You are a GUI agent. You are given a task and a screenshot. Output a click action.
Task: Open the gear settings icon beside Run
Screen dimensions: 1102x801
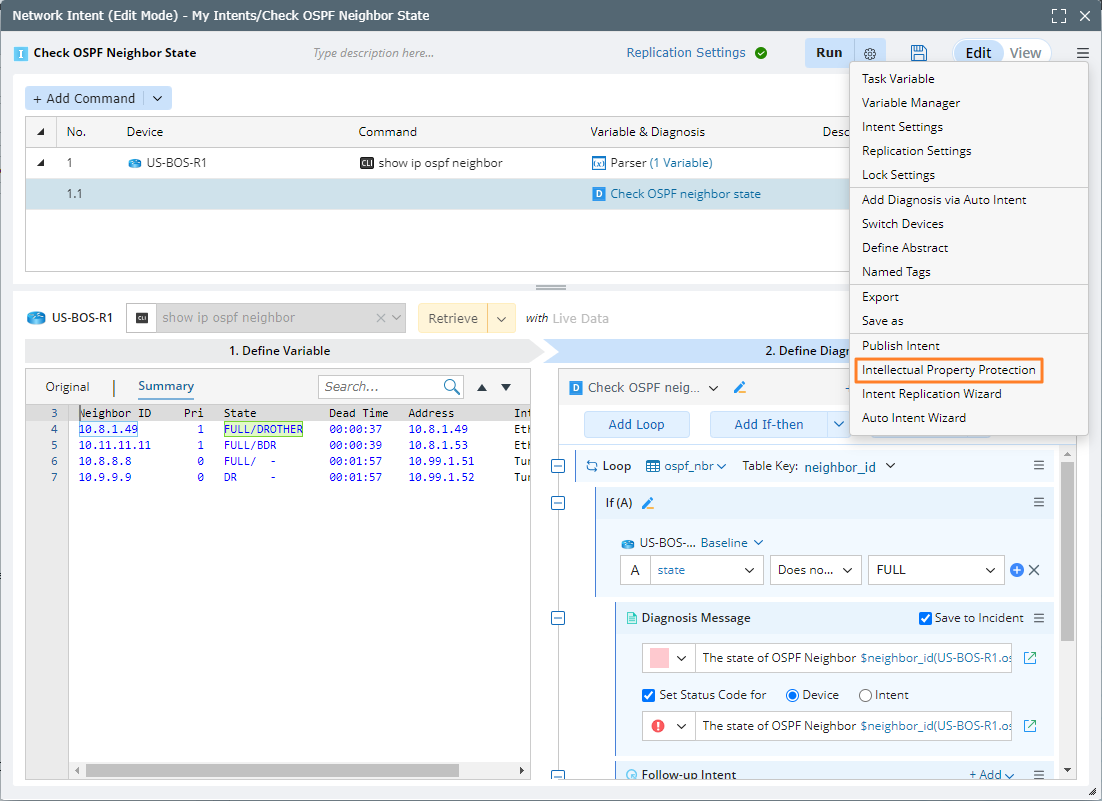(870, 53)
